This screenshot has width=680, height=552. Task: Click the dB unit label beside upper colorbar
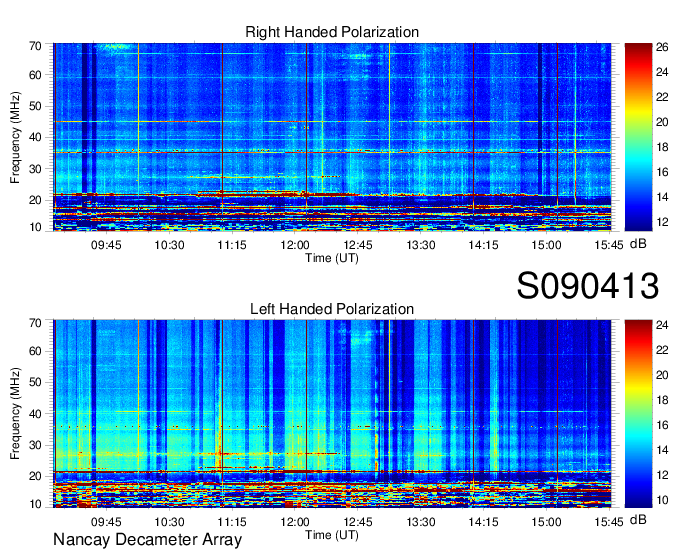click(638, 244)
